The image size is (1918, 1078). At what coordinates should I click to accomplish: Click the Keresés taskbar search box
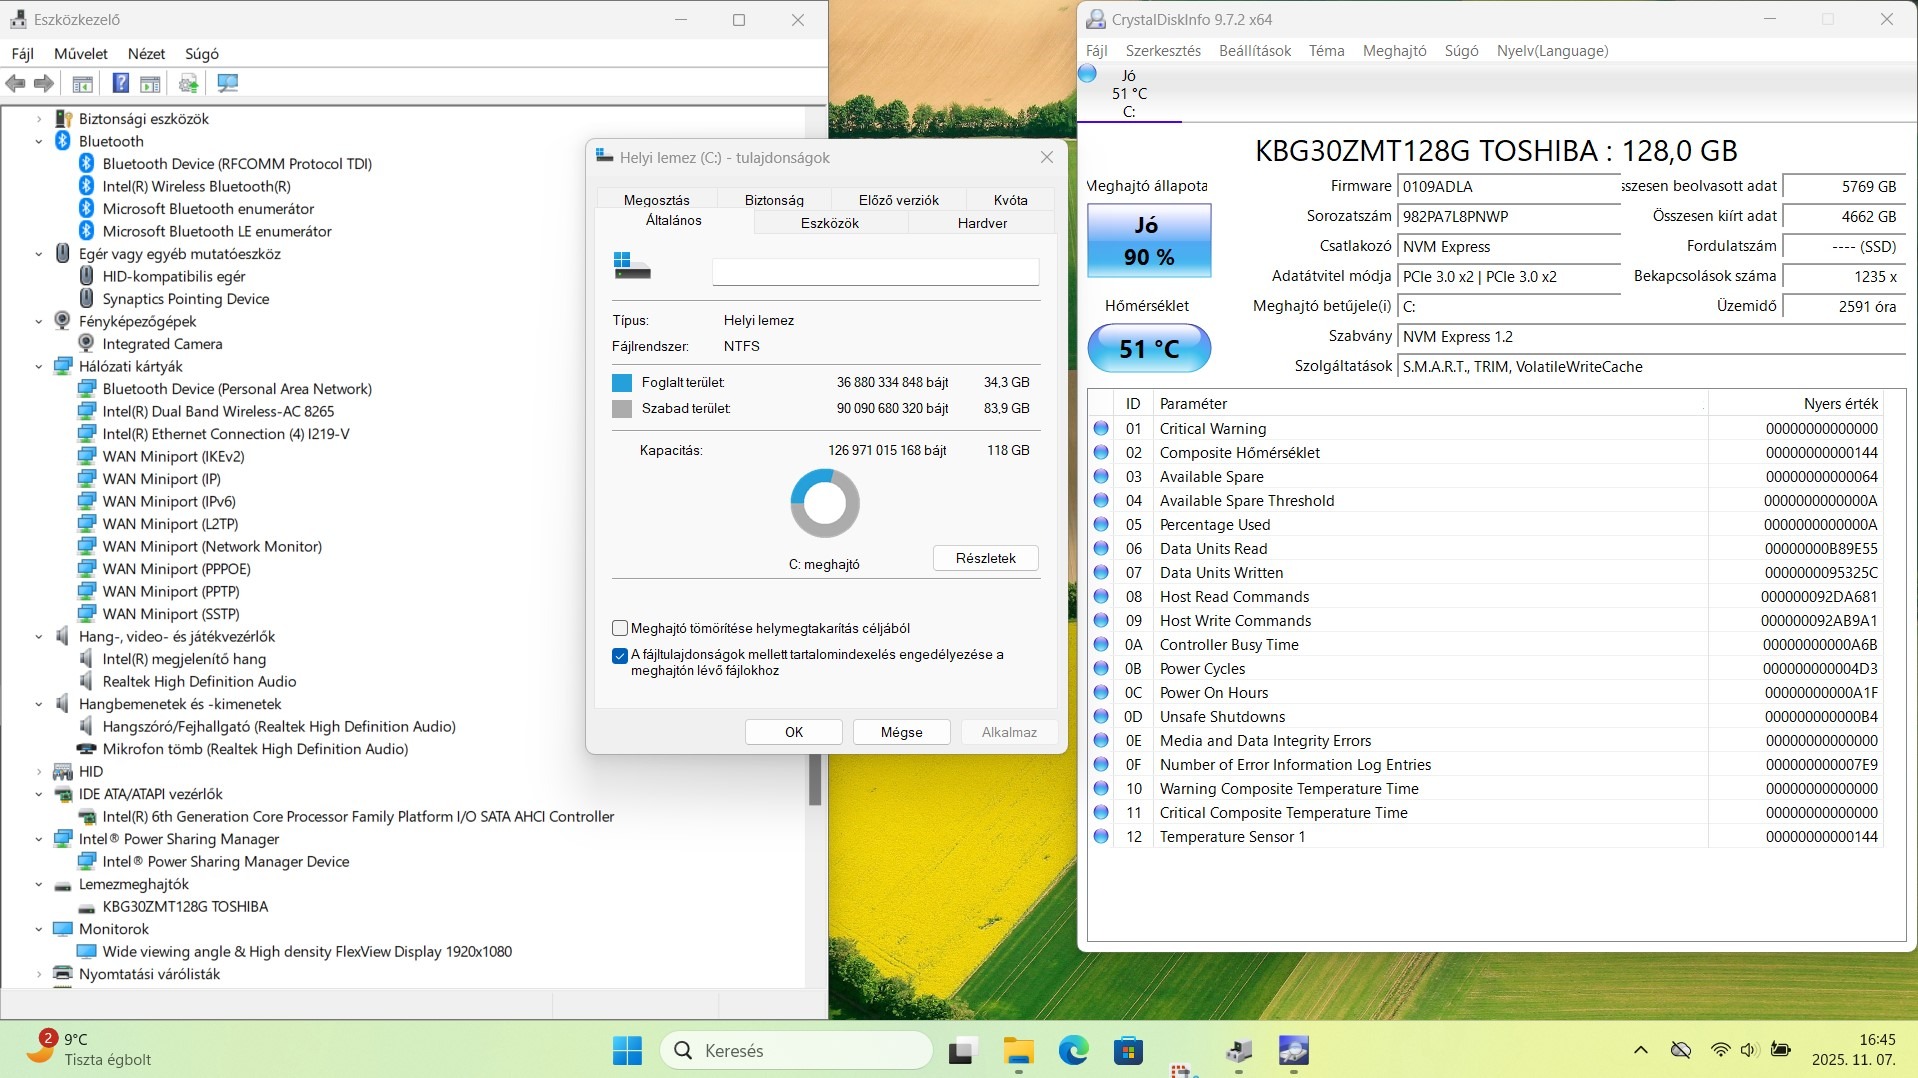click(x=796, y=1051)
